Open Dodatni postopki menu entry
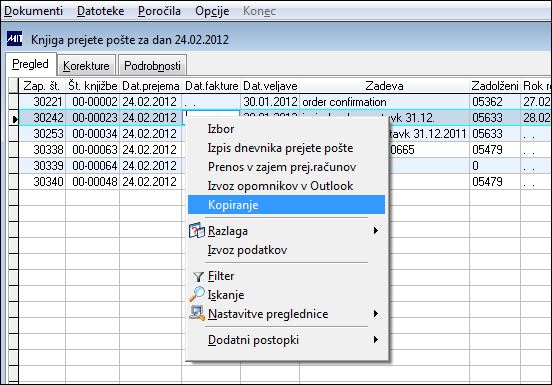The image size is (552, 385). [286, 340]
